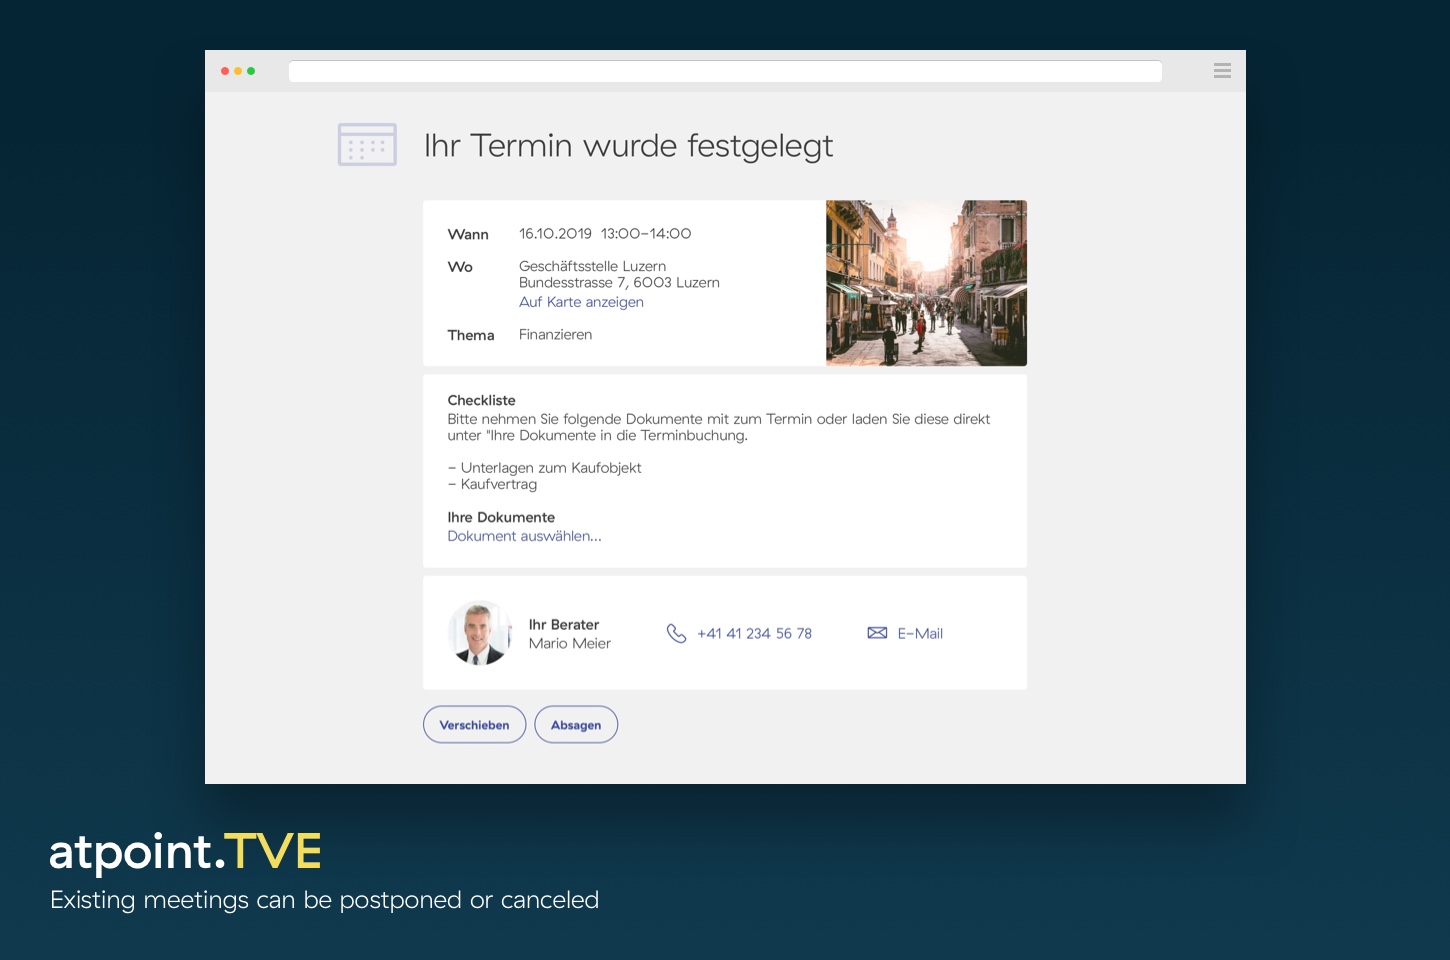
Task: Click the phone icon next to the number
Action: [x=676, y=633]
